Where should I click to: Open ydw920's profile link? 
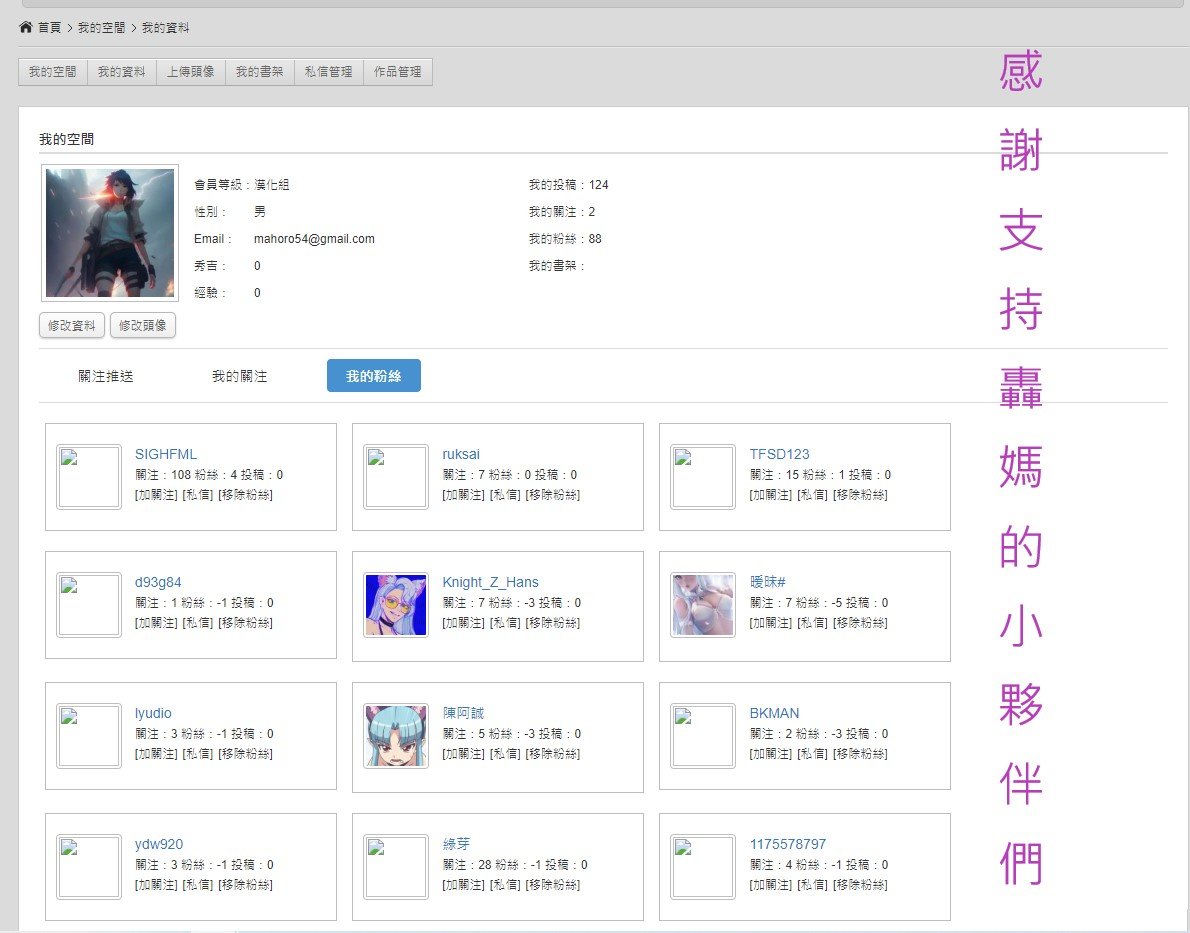point(159,844)
